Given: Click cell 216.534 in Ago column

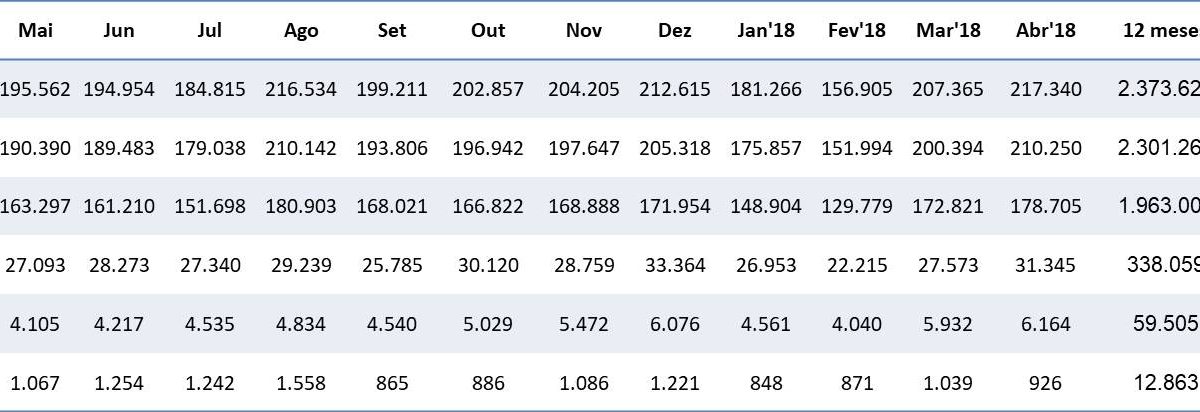Looking at the screenshot, I should (x=301, y=89).
